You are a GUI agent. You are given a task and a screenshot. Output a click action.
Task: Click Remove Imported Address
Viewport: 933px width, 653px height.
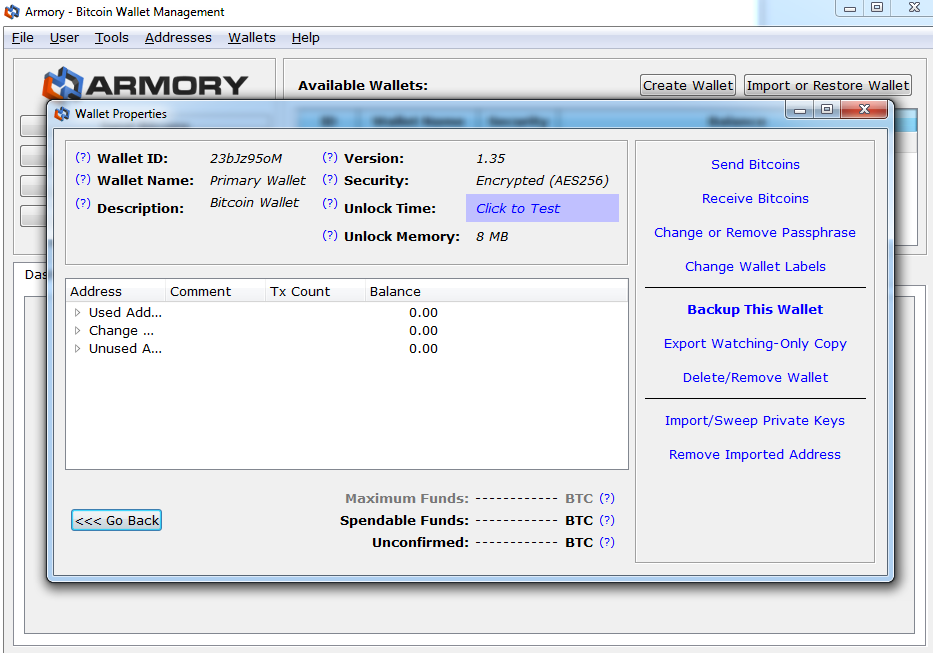point(755,454)
